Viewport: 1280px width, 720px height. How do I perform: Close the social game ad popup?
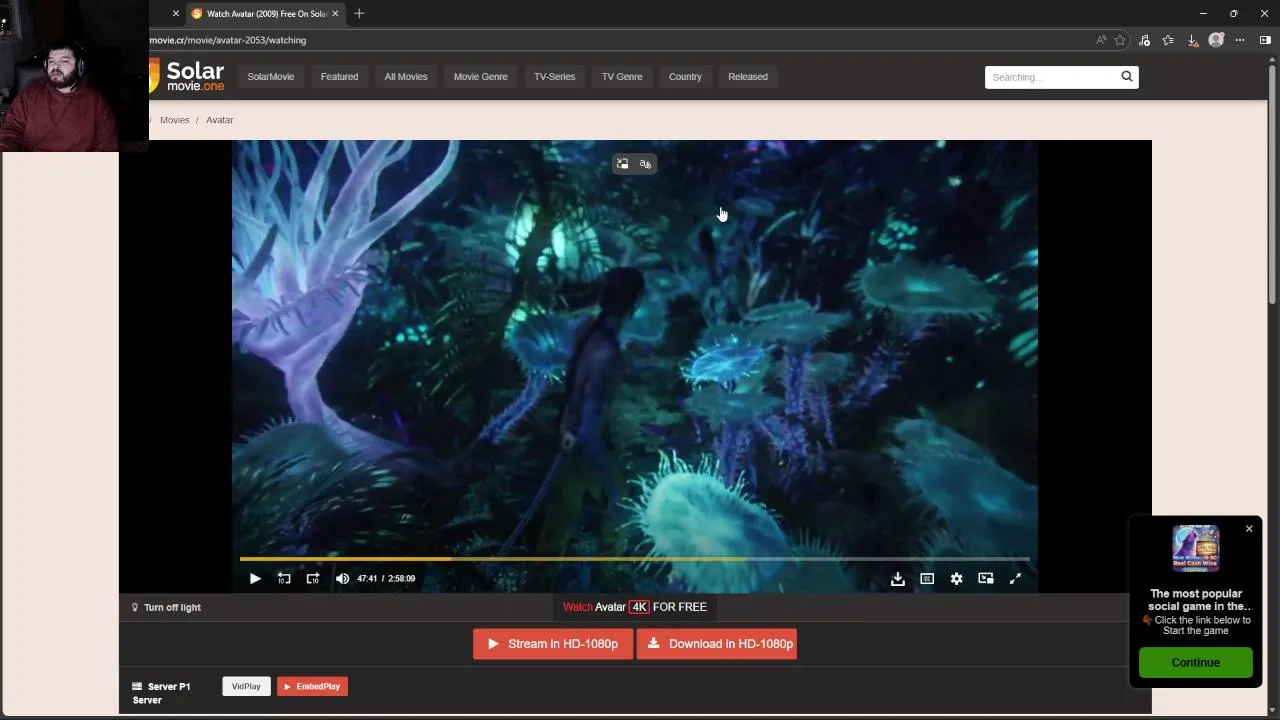coord(1249,528)
